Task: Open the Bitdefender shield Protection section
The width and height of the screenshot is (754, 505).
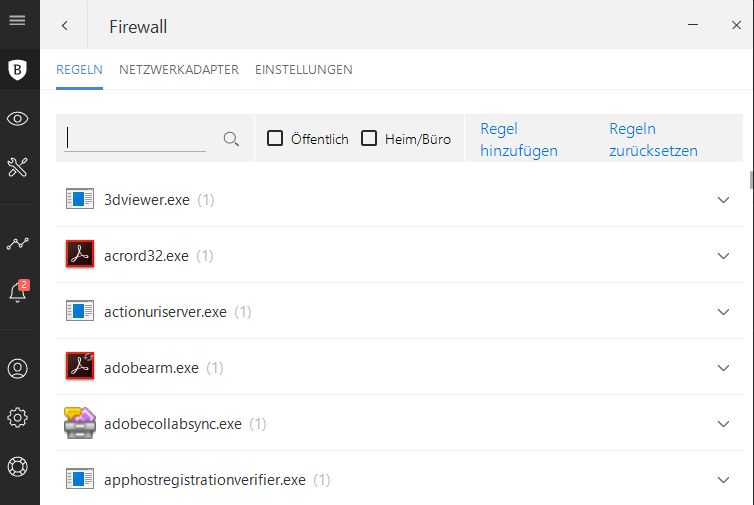Action: click(x=17, y=70)
